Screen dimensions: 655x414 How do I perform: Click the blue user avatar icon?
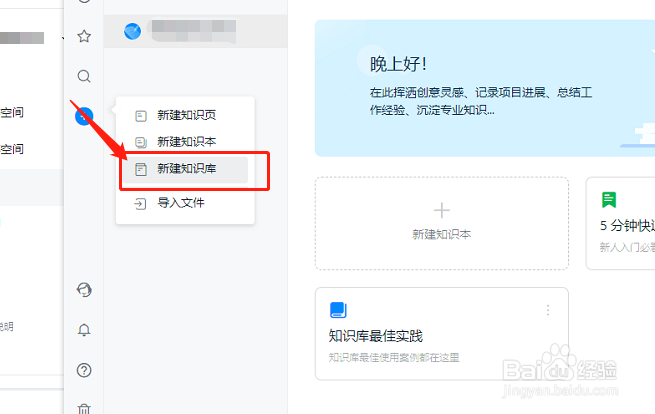(132, 31)
